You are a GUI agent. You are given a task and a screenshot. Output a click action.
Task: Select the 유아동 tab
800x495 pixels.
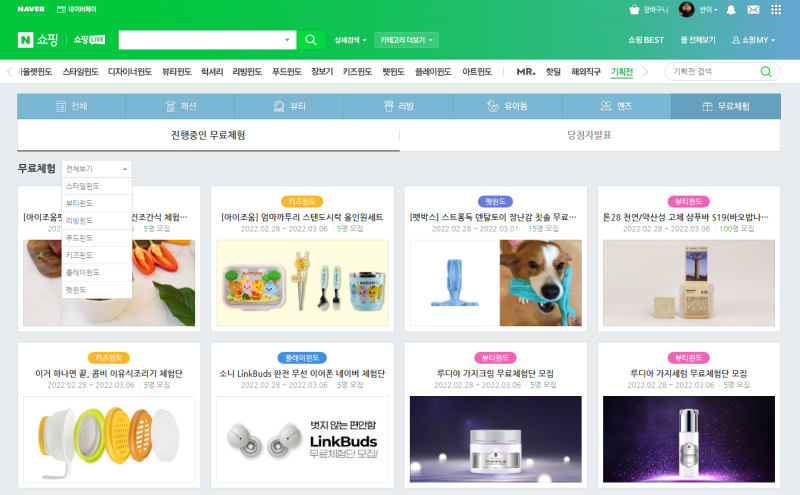click(508, 106)
